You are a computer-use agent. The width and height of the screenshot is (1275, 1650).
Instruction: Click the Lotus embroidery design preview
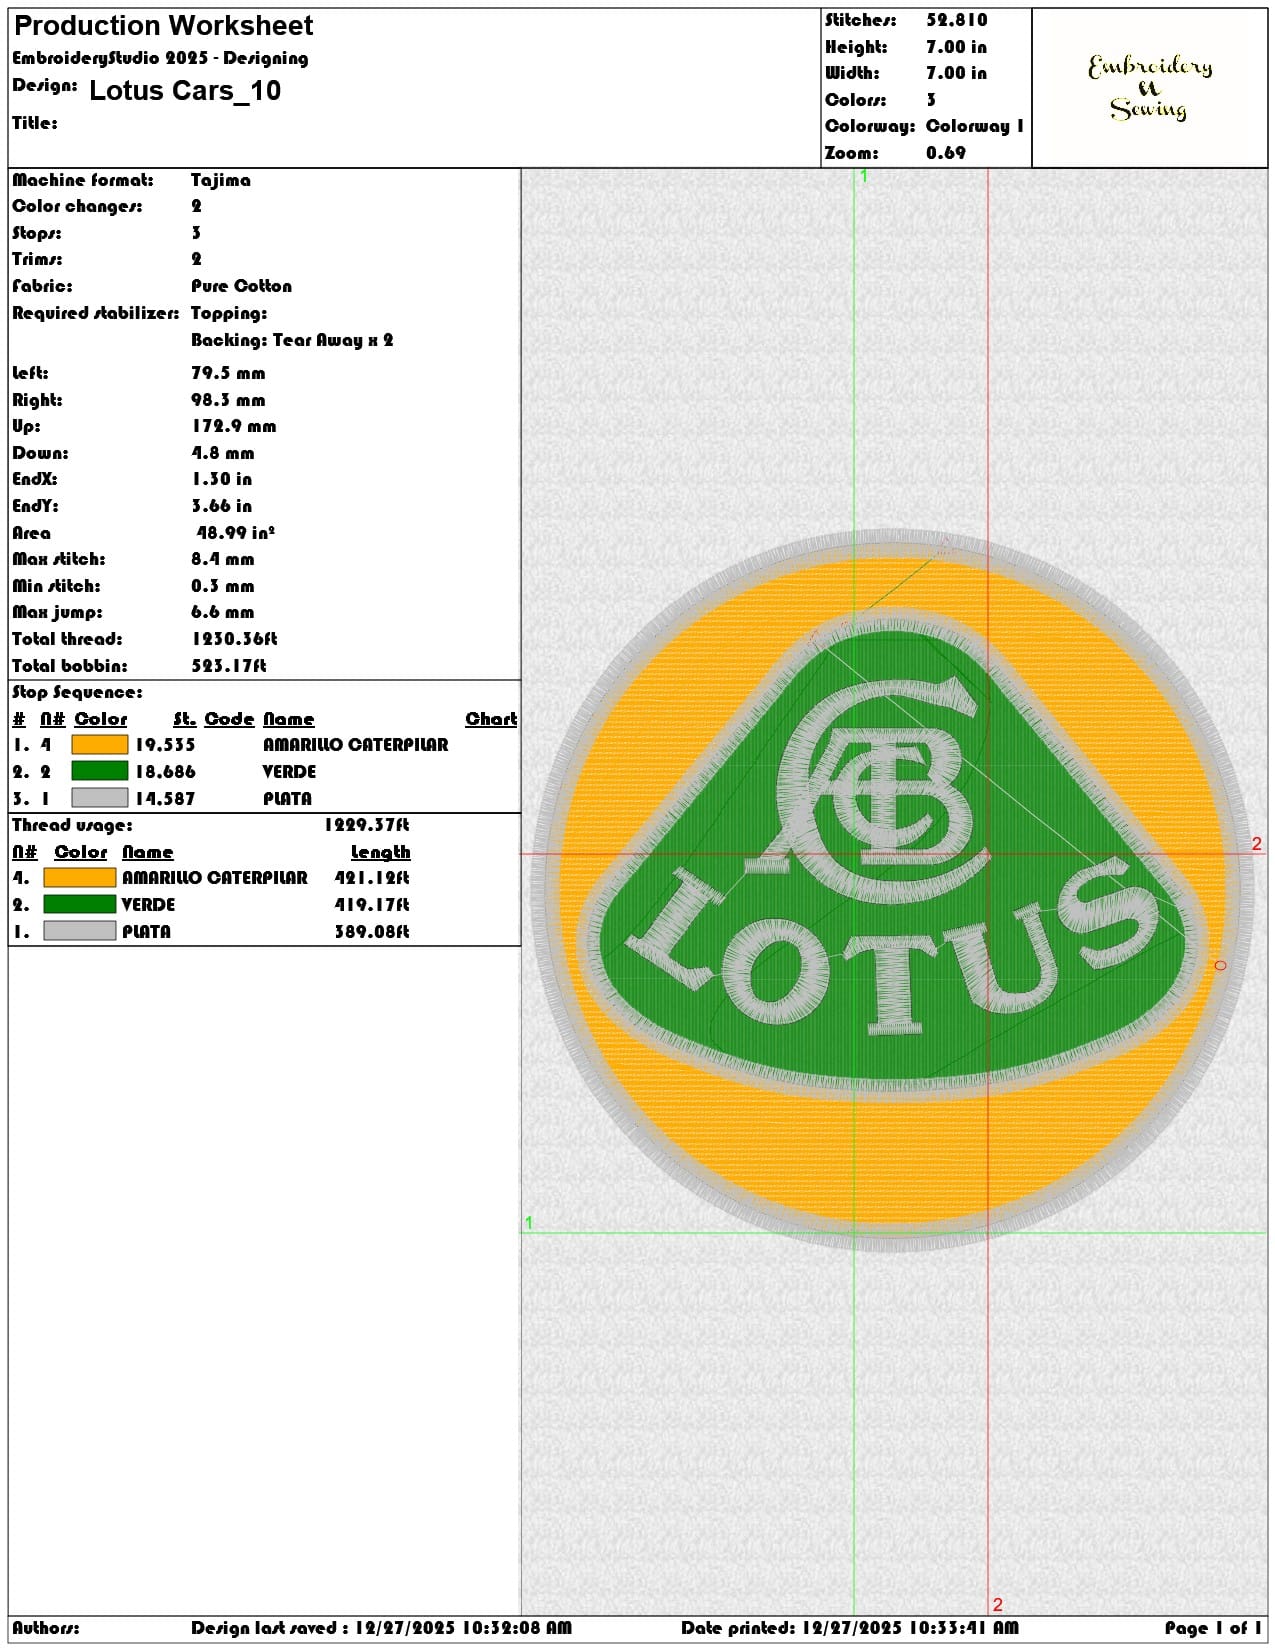coord(892,889)
